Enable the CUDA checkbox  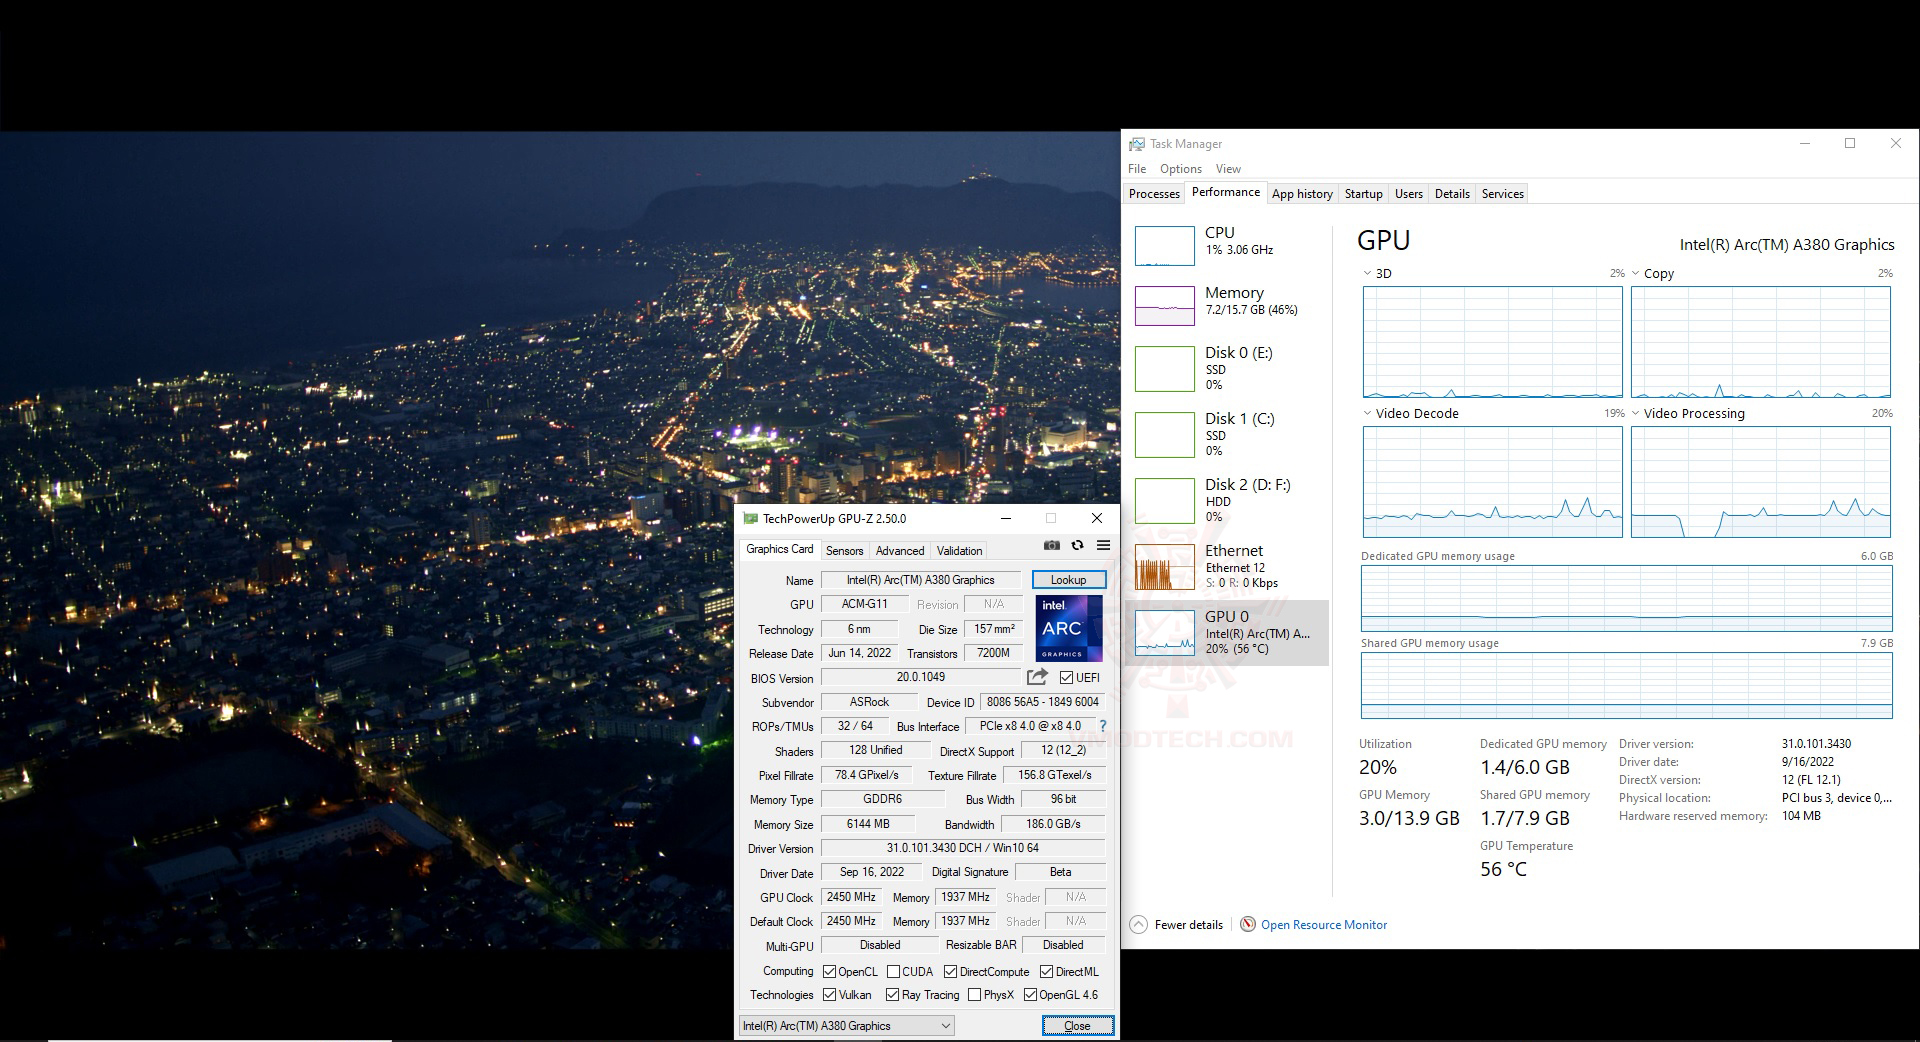tap(894, 971)
